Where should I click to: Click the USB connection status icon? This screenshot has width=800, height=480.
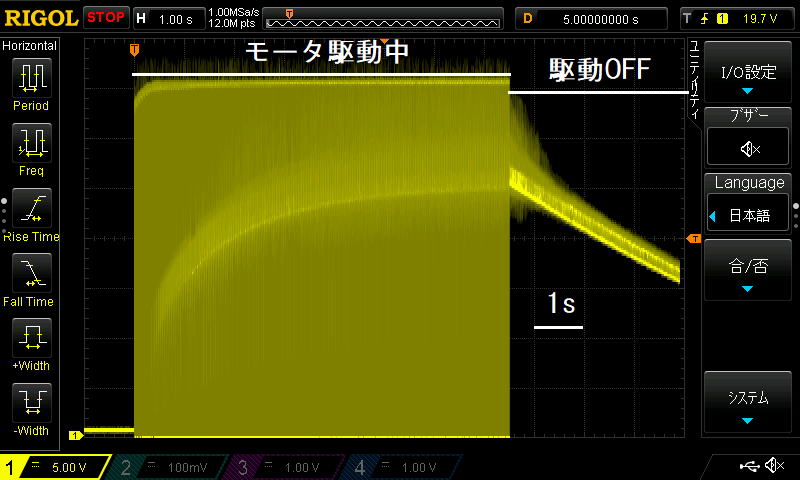click(749, 465)
